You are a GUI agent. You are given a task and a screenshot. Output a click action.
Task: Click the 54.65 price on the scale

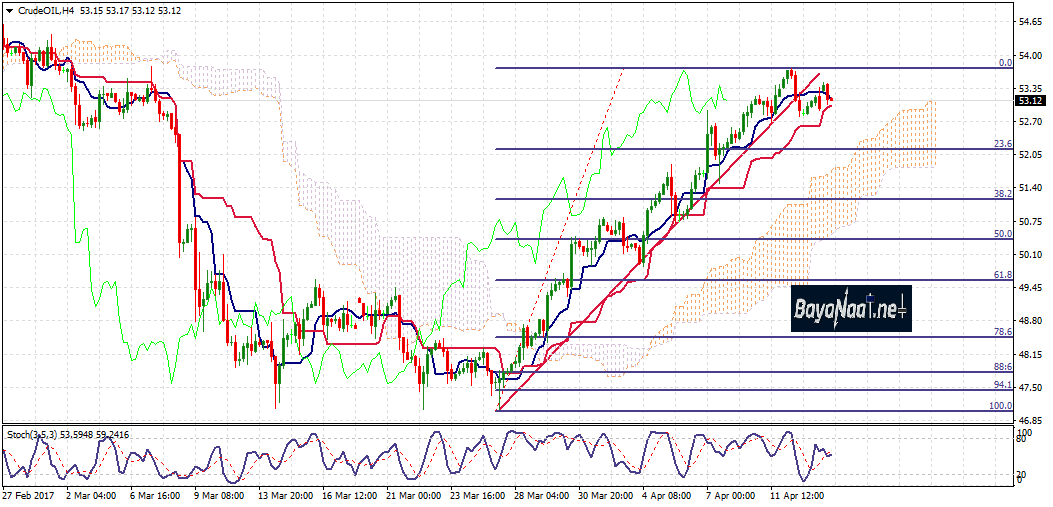click(x=1030, y=21)
